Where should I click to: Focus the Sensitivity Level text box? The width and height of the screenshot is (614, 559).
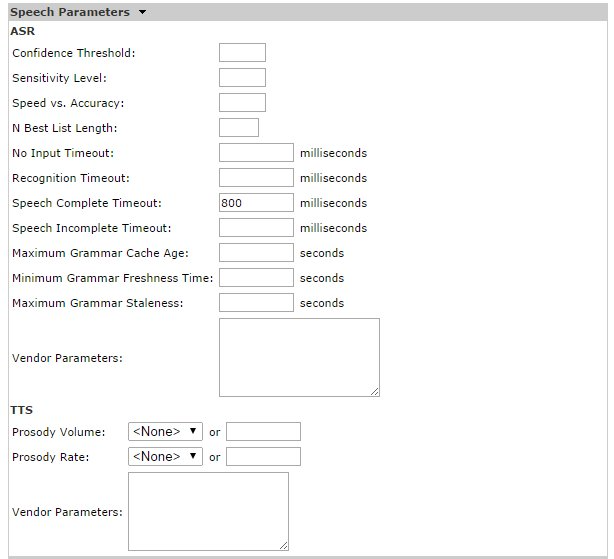tap(242, 78)
